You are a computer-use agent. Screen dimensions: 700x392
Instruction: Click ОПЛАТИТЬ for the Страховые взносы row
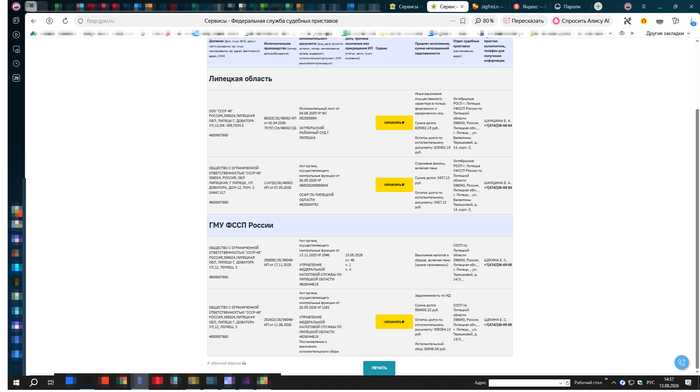tap(394, 184)
